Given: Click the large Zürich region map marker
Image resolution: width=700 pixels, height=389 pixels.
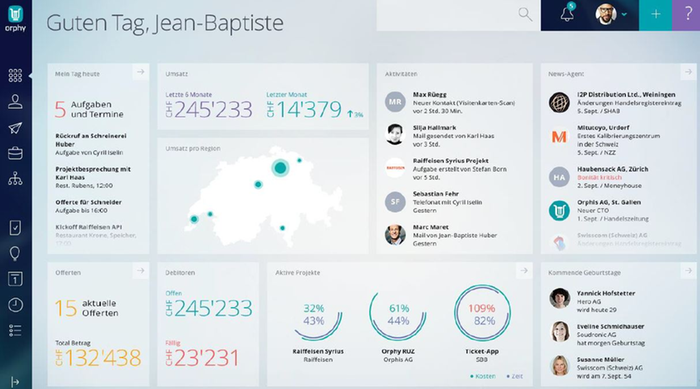Looking at the screenshot, I should pos(280,168).
